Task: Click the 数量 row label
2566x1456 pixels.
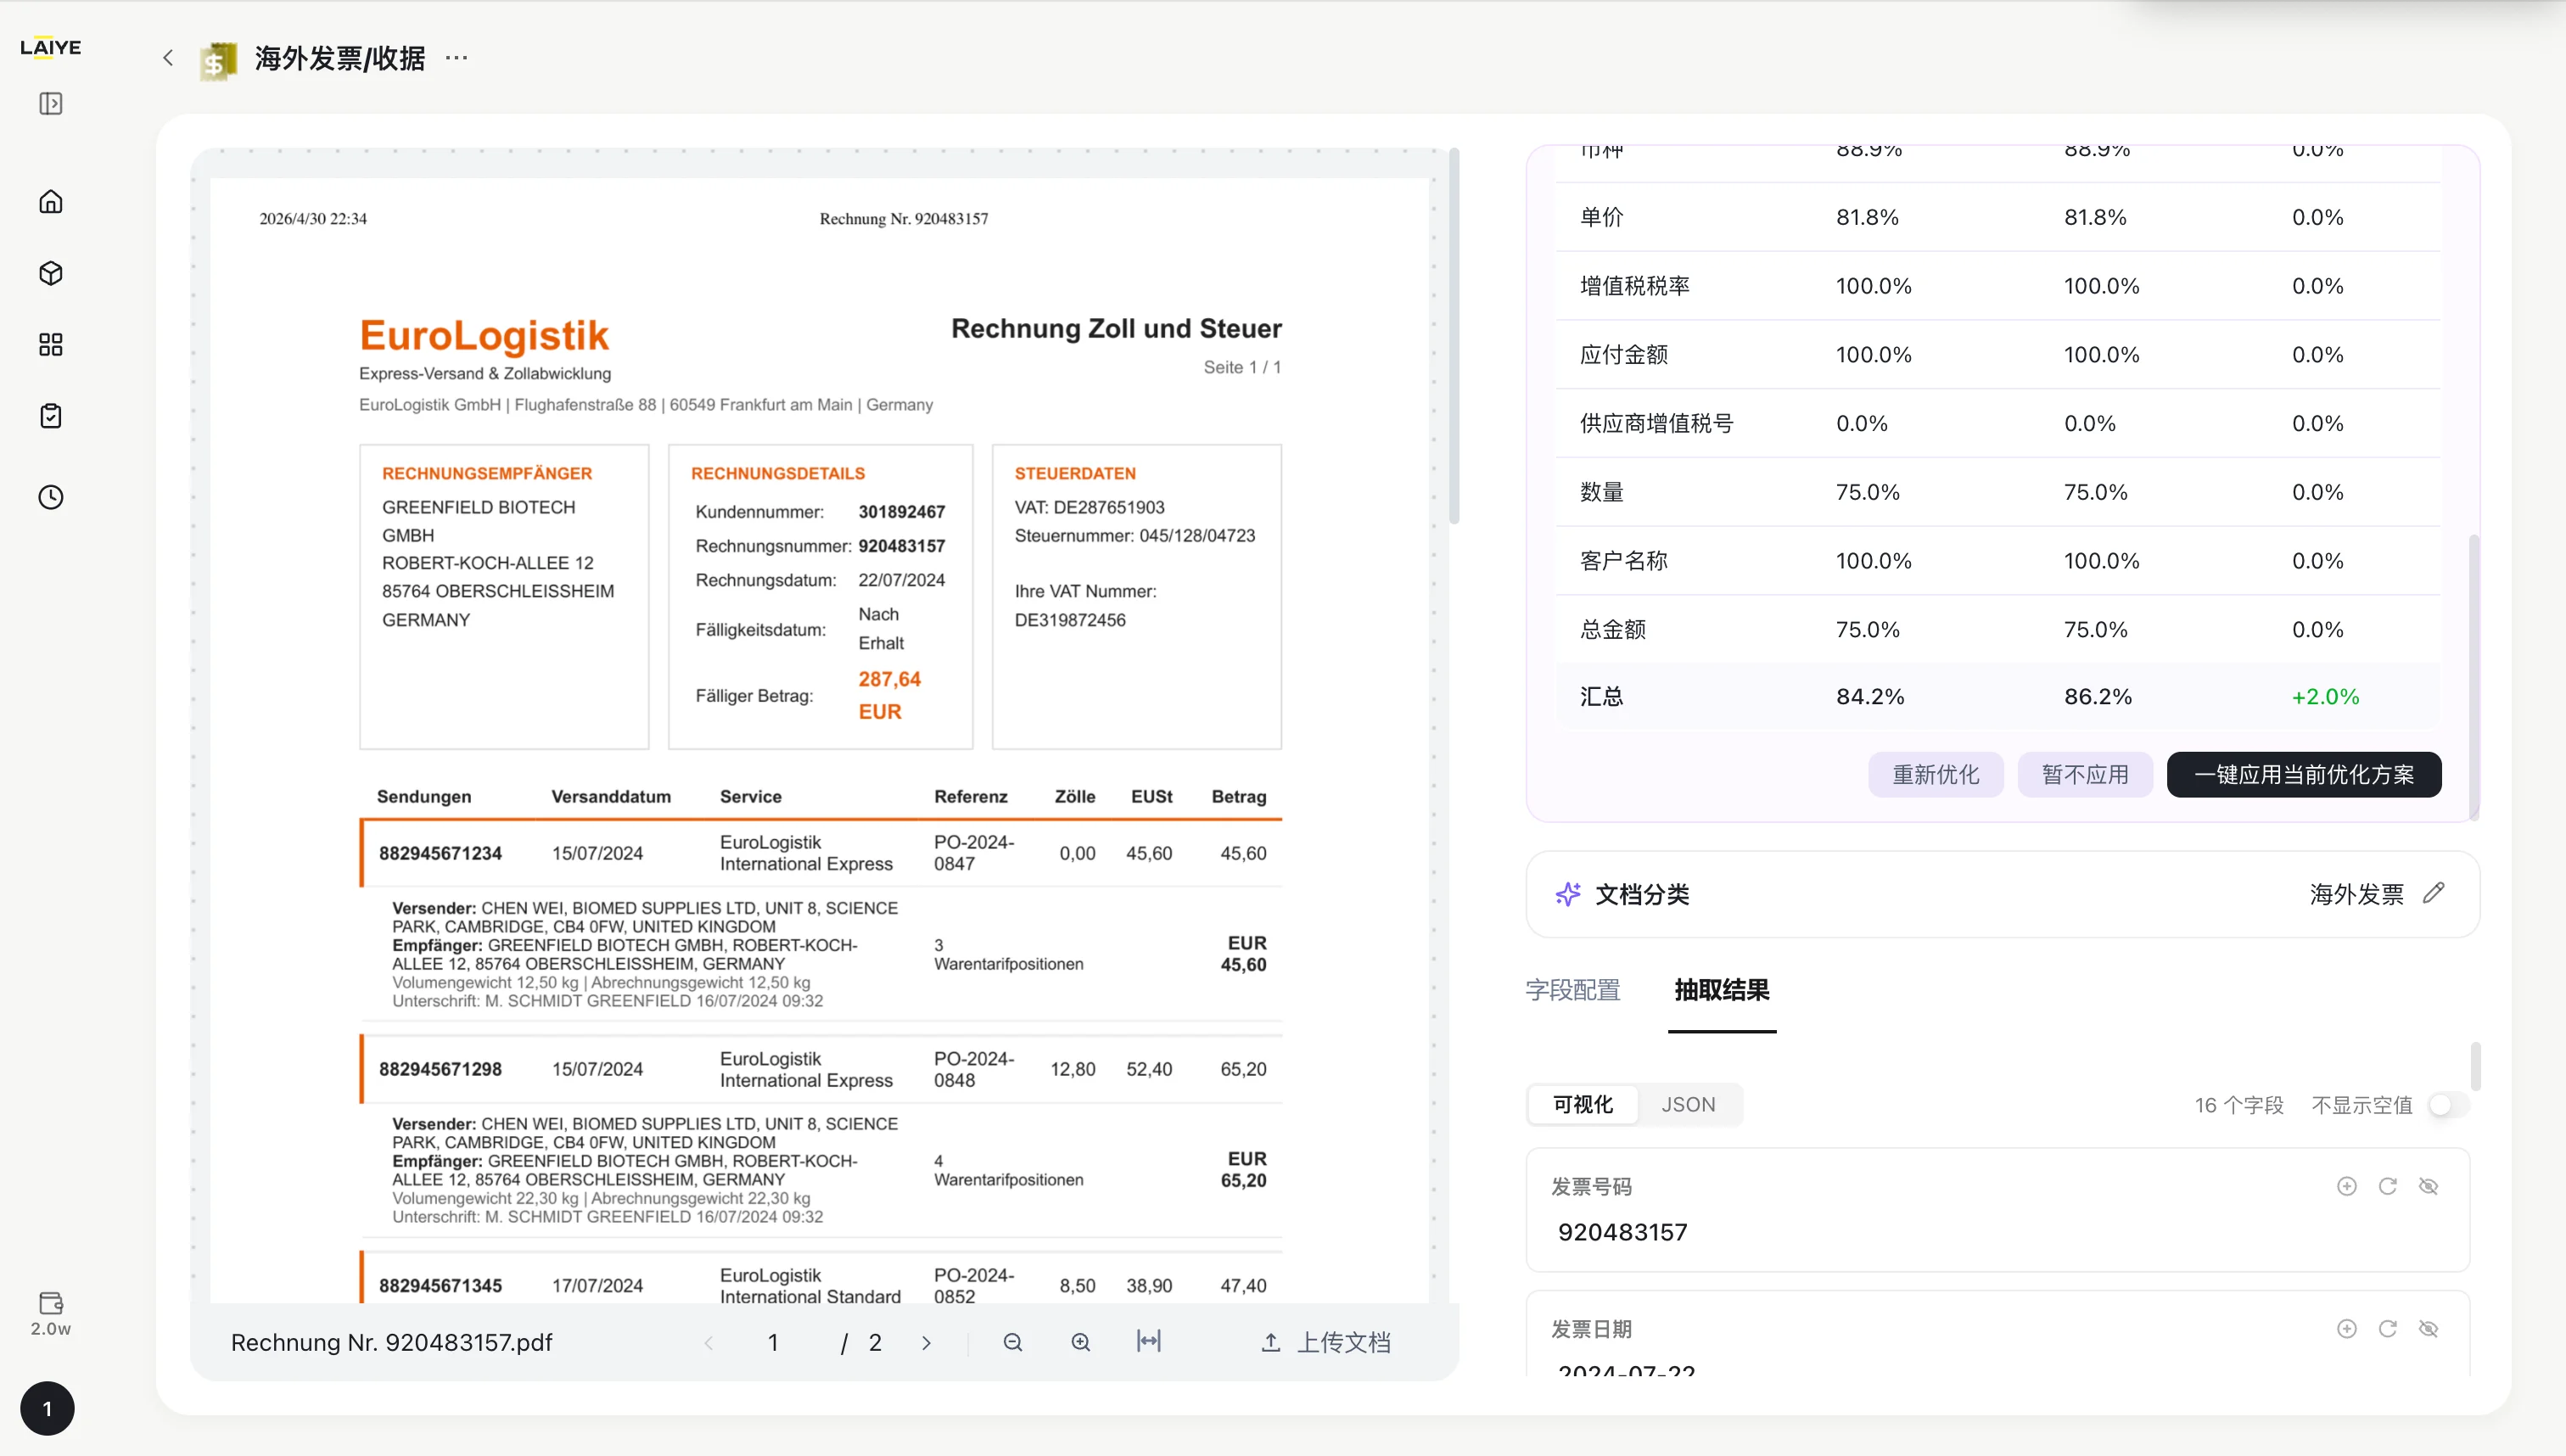Action: [x=1601, y=492]
